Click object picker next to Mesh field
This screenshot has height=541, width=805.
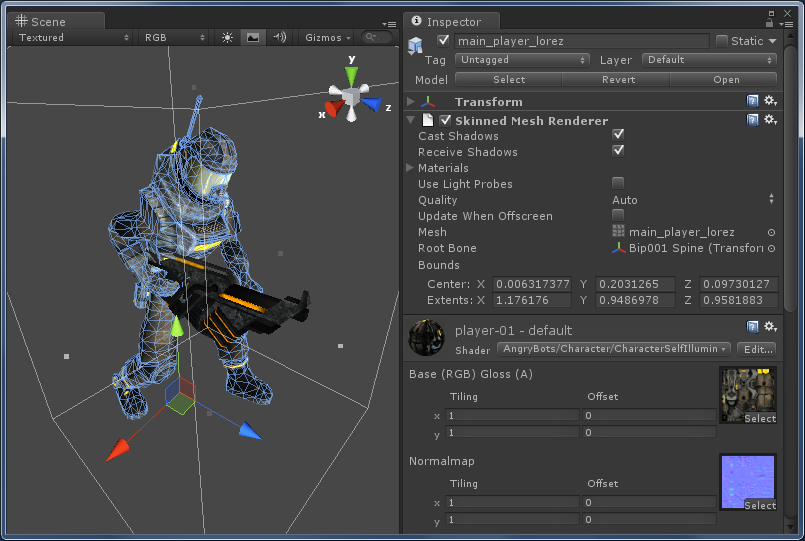coord(771,232)
